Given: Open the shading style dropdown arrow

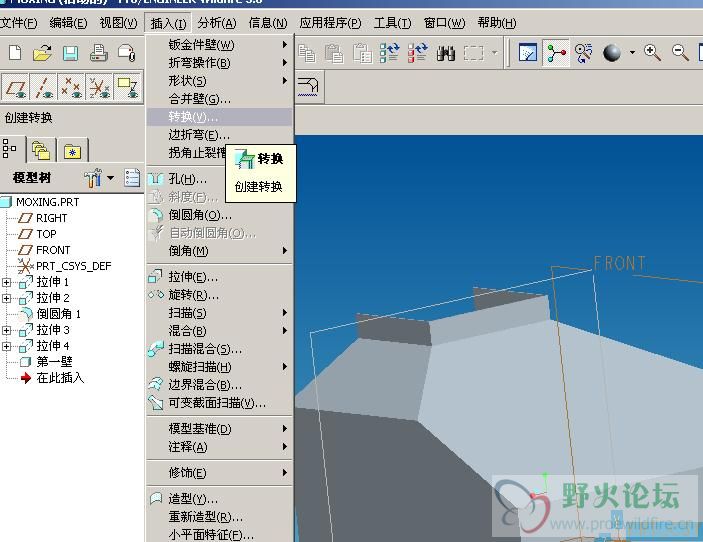Looking at the screenshot, I should 632,52.
